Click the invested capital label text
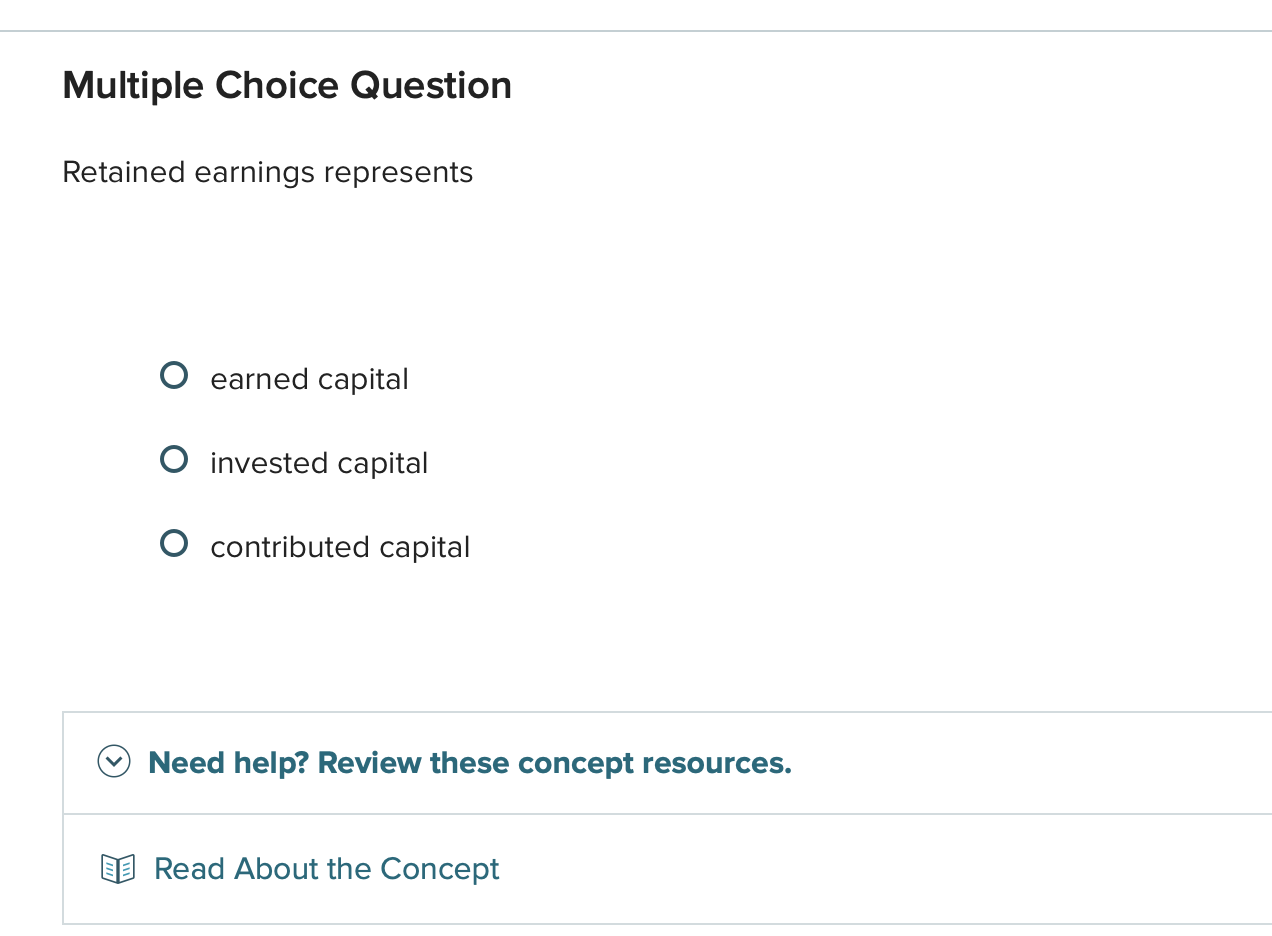Viewport: 1272px width, 936px height. pyautogui.click(x=319, y=463)
